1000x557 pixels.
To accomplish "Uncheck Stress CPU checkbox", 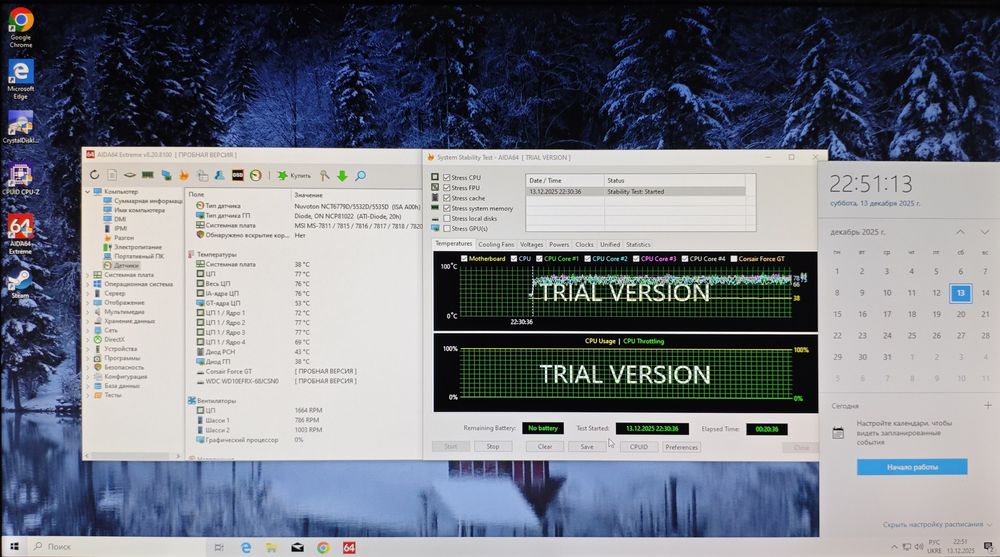I will [446, 177].
